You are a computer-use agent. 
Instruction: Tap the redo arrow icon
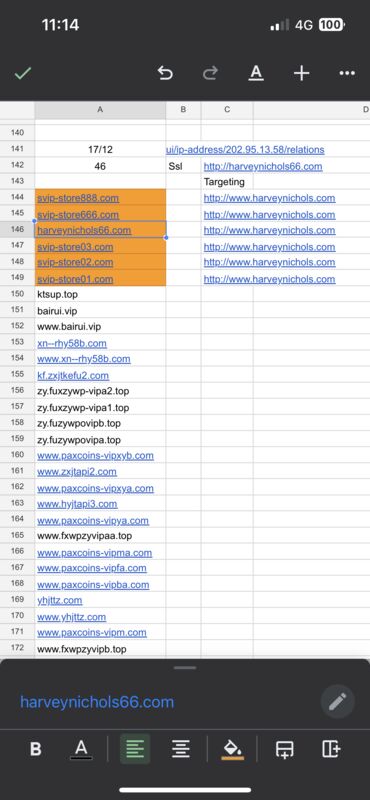[x=210, y=73]
